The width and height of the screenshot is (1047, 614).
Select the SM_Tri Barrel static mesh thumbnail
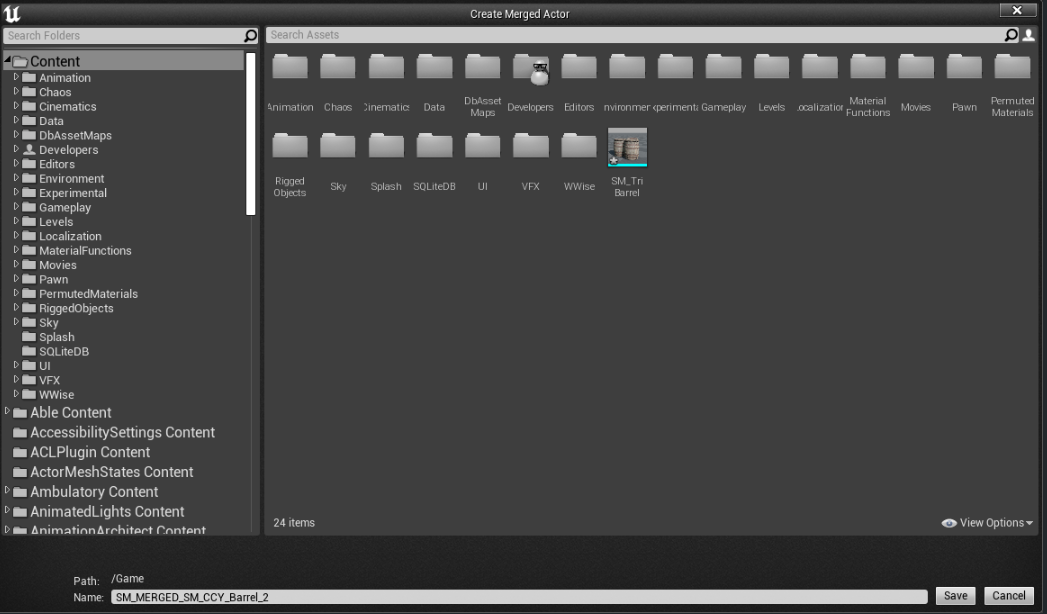click(x=627, y=147)
